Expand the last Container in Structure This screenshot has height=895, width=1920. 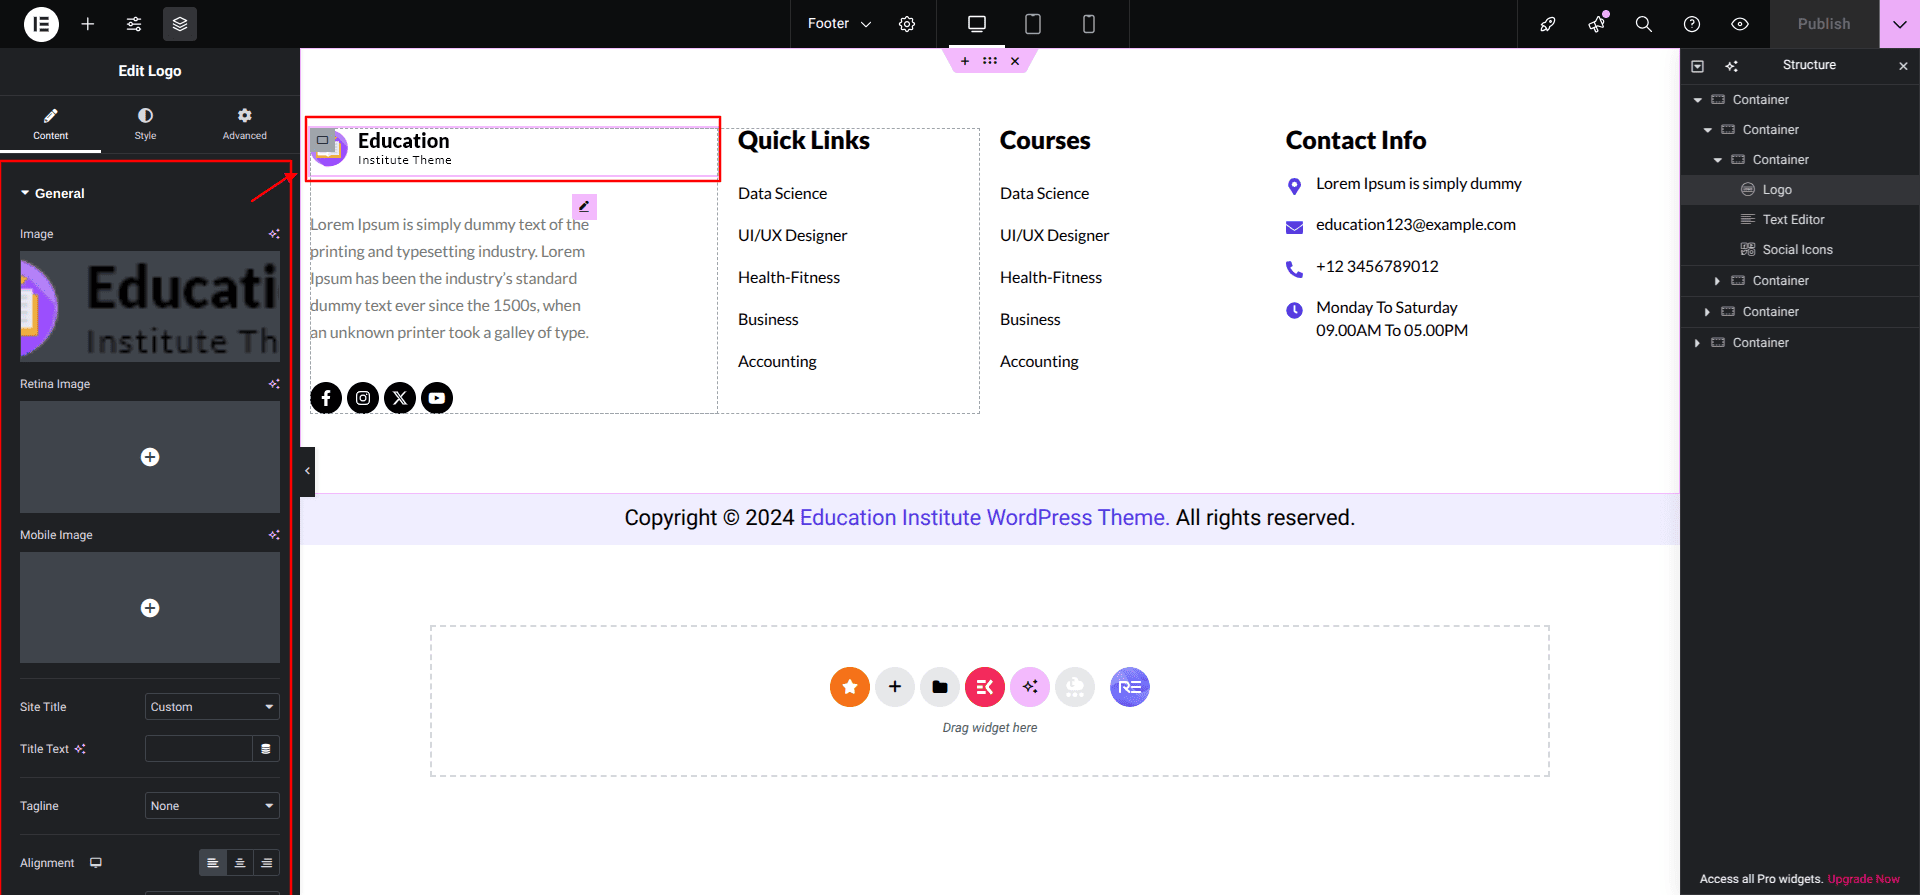pos(1697,343)
